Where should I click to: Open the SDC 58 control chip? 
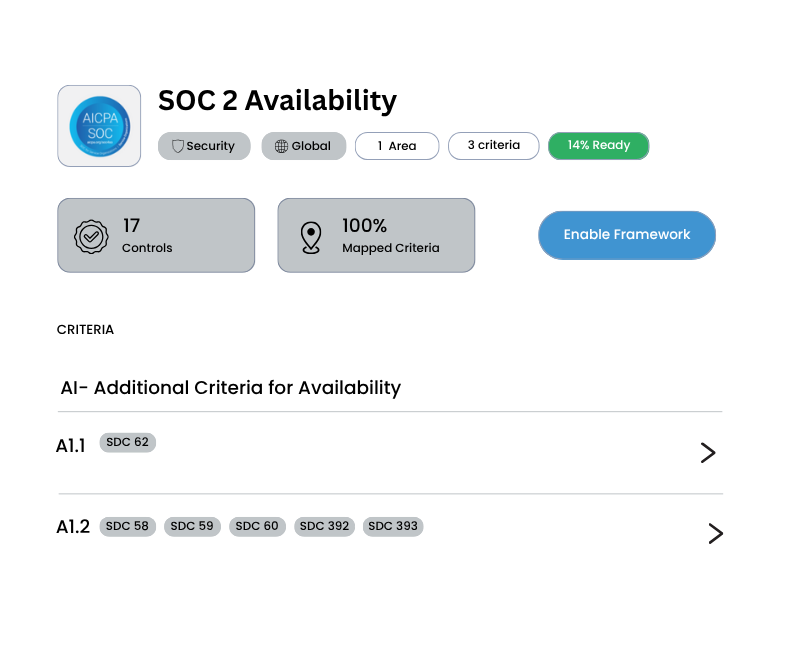[127, 526]
